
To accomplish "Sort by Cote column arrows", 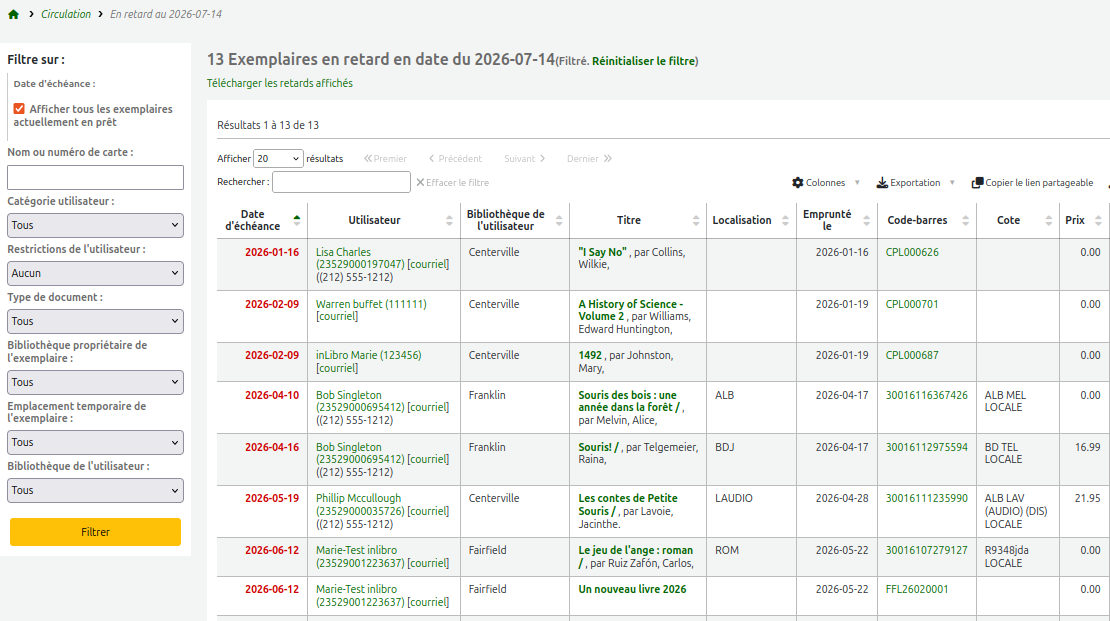I will 1048,220.
